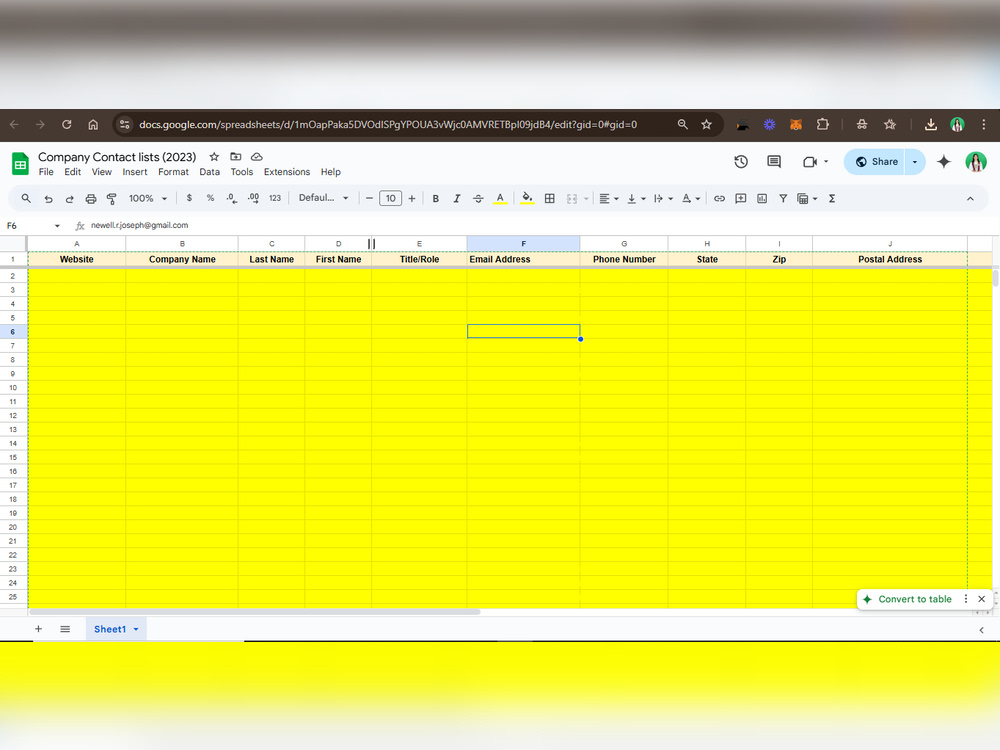This screenshot has width=1000, height=750.
Task: Format as percent
Action: tap(210, 198)
